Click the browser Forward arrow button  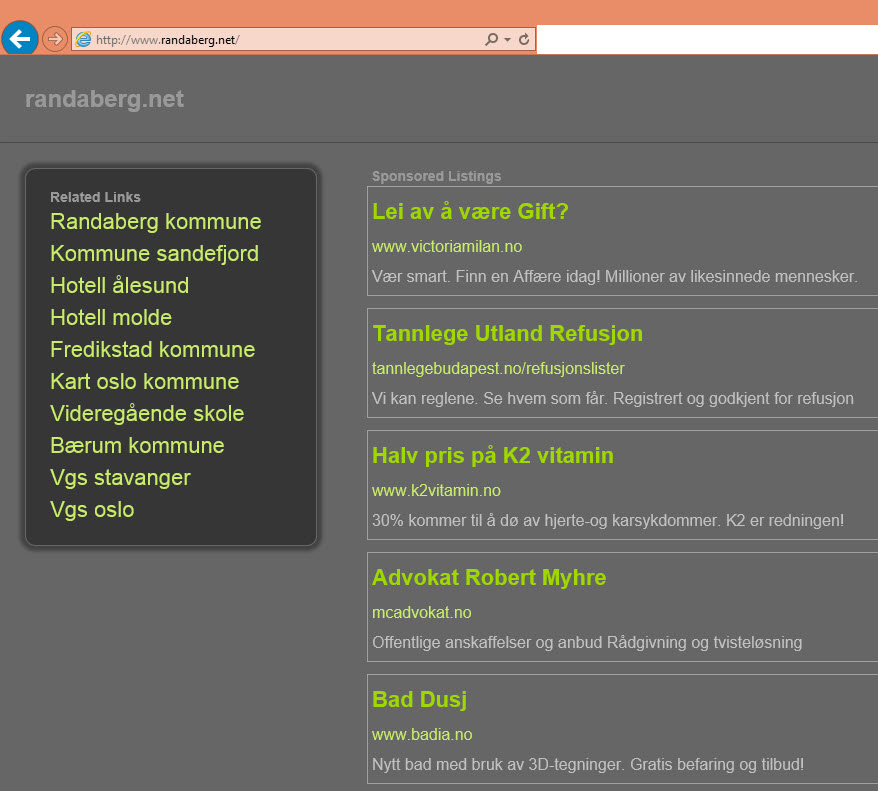click(x=55, y=39)
